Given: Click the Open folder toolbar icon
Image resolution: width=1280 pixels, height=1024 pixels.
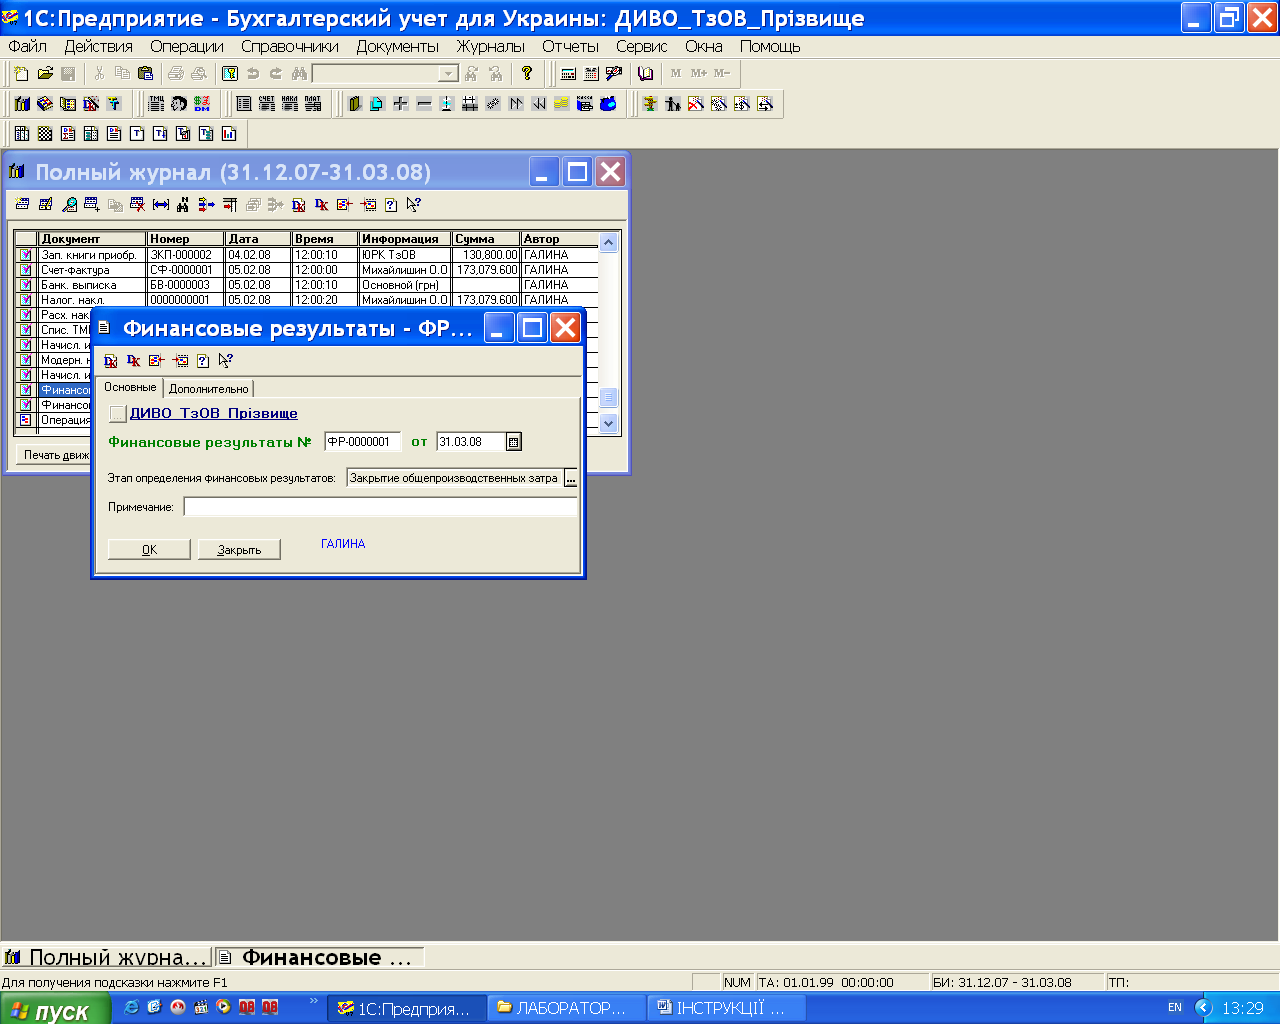Looking at the screenshot, I should point(45,73).
